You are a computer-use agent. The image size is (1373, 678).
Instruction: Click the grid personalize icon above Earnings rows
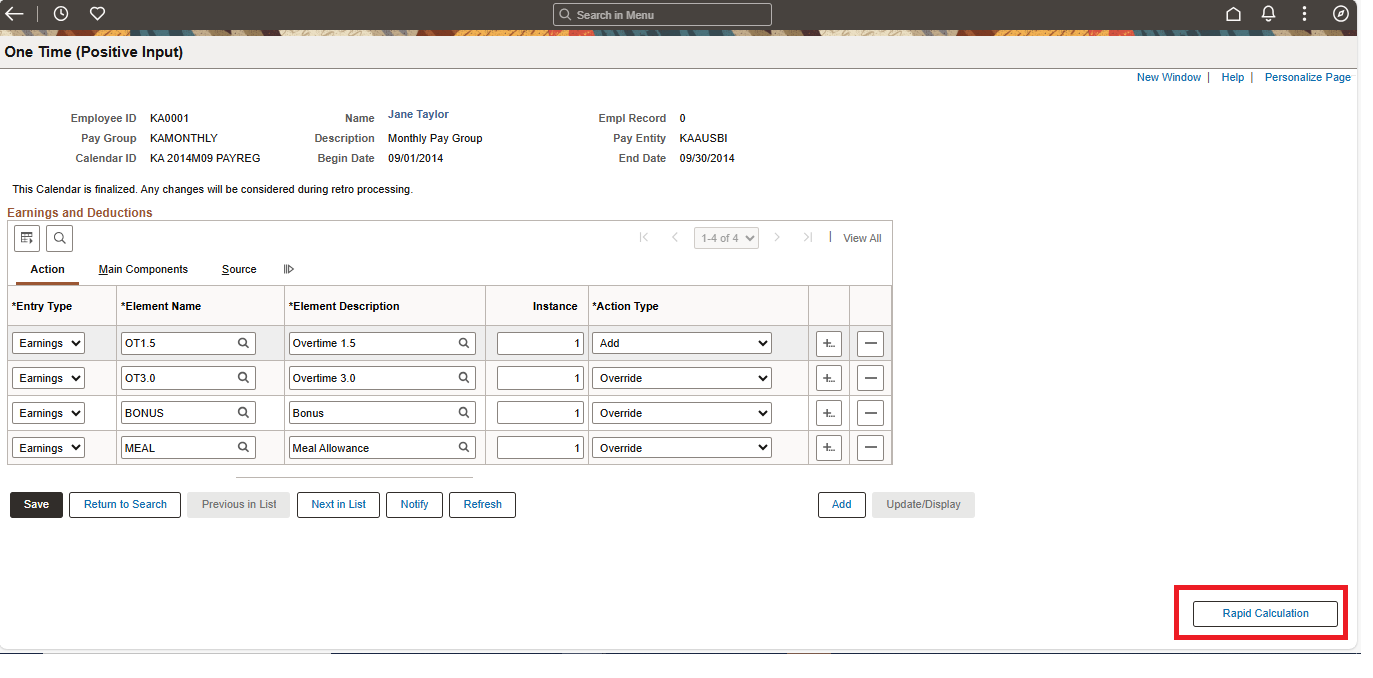tap(26, 238)
